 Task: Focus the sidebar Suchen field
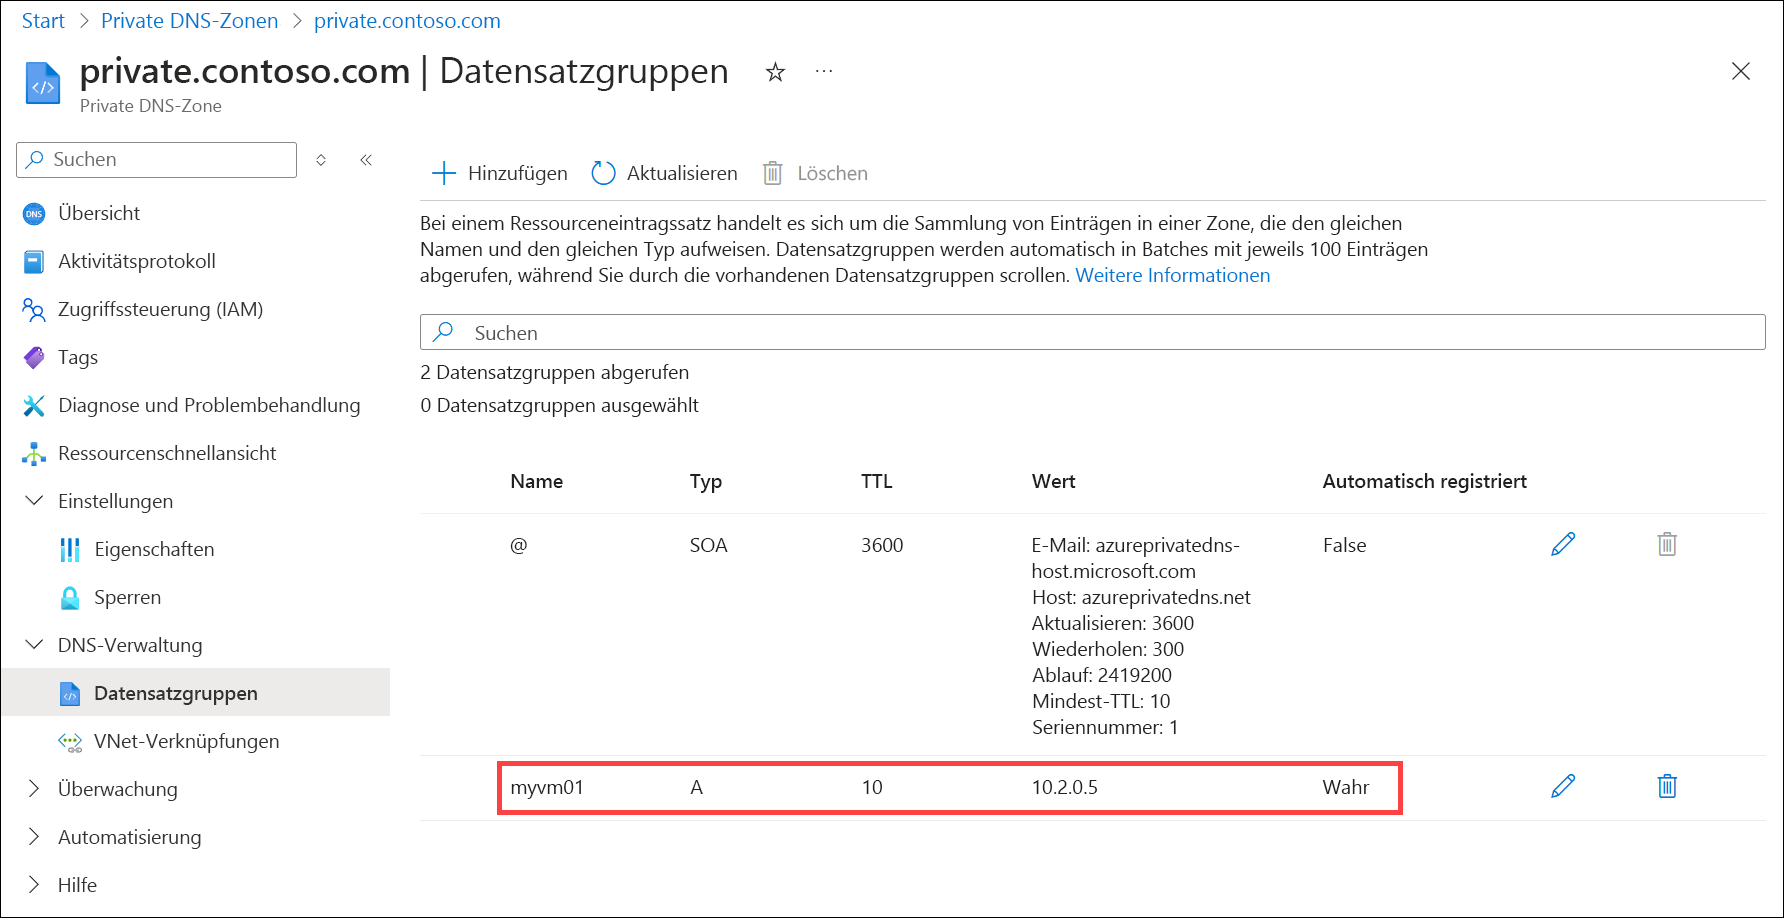157,160
